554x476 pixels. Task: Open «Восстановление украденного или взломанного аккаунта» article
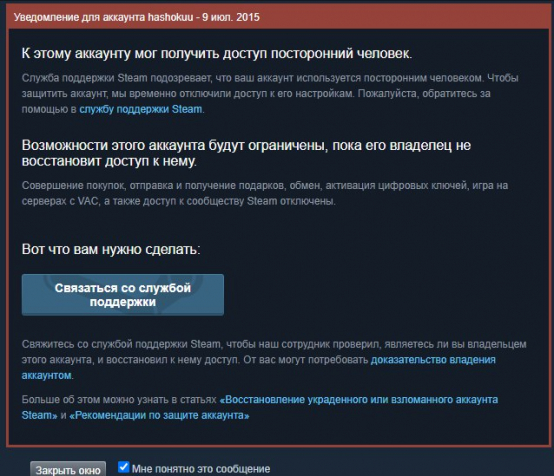pyautogui.click(x=359, y=400)
